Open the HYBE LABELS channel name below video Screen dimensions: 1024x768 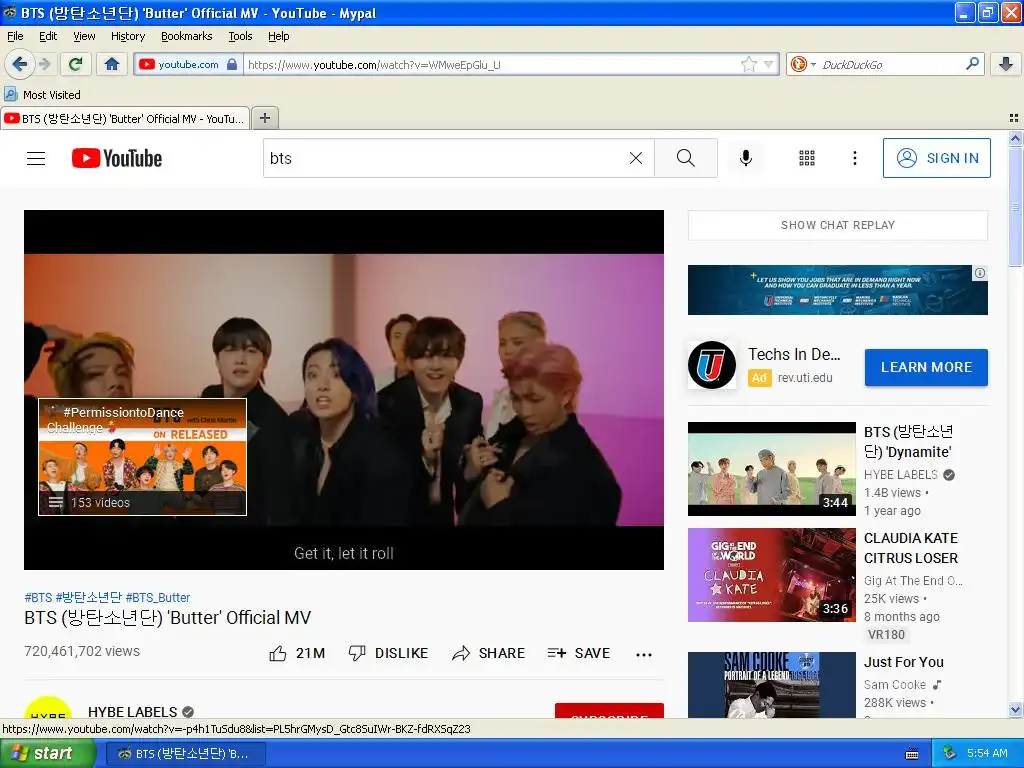(133, 711)
